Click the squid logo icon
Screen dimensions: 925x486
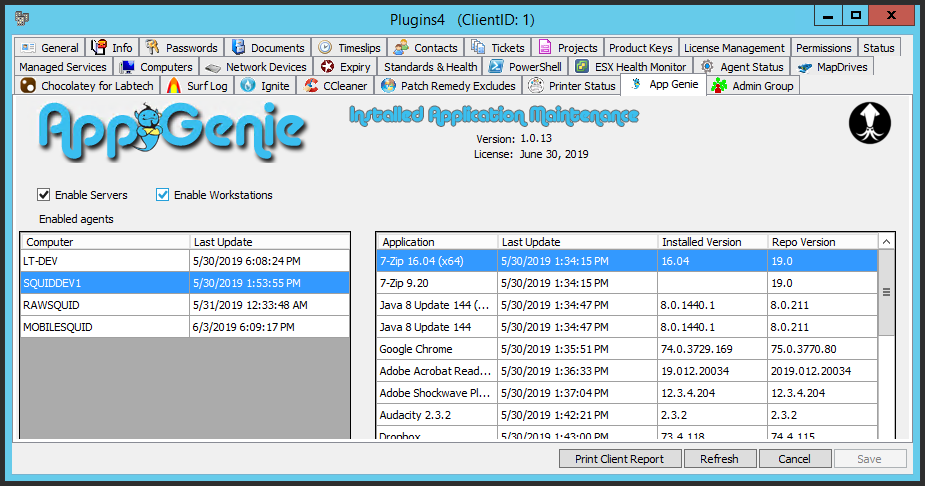(868, 122)
